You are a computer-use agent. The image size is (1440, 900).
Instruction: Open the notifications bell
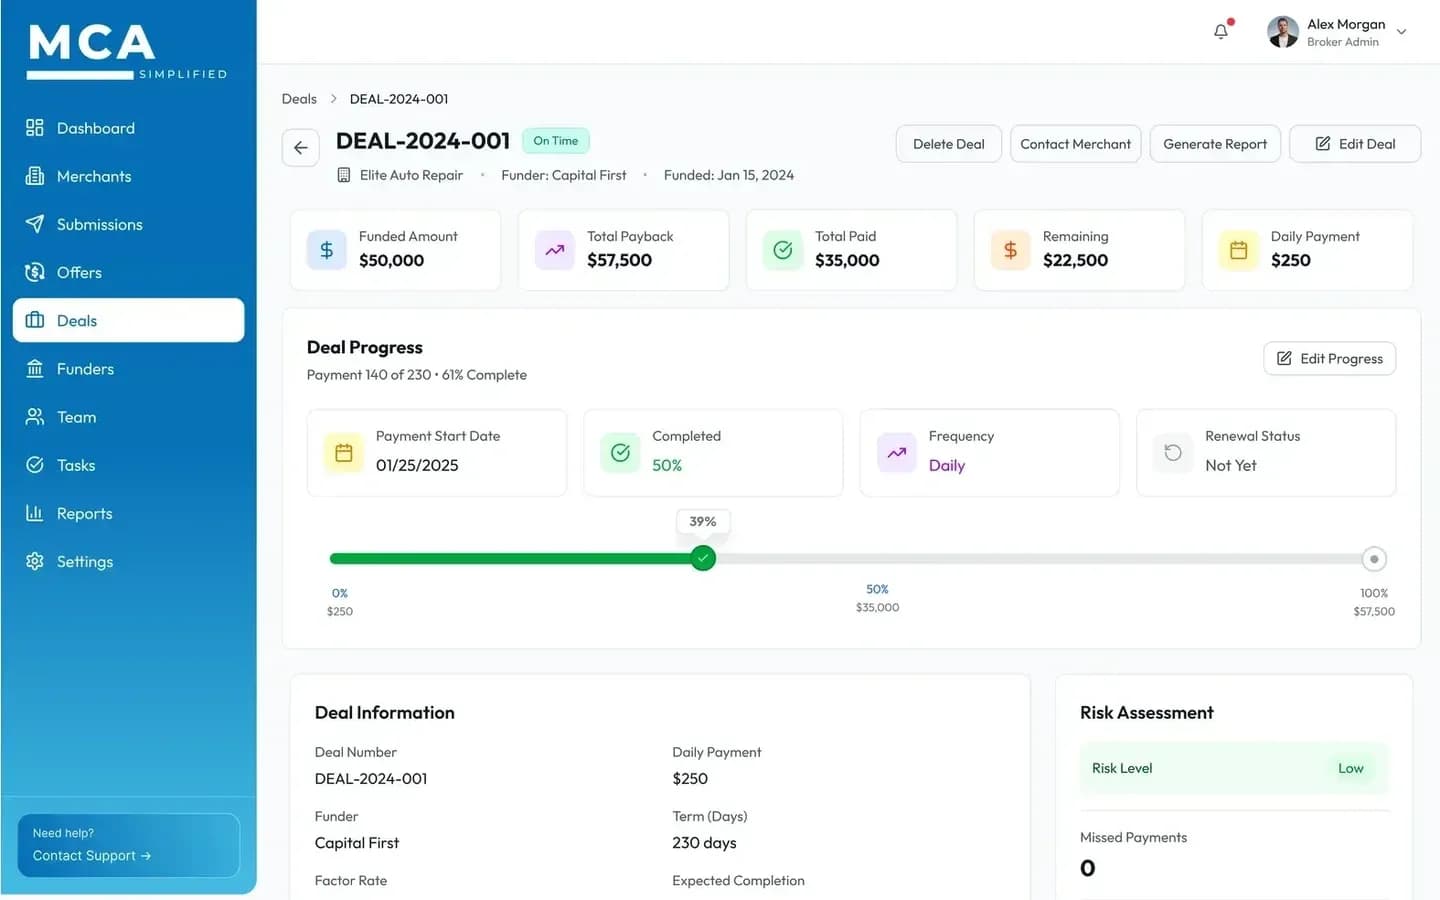point(1221,32)
